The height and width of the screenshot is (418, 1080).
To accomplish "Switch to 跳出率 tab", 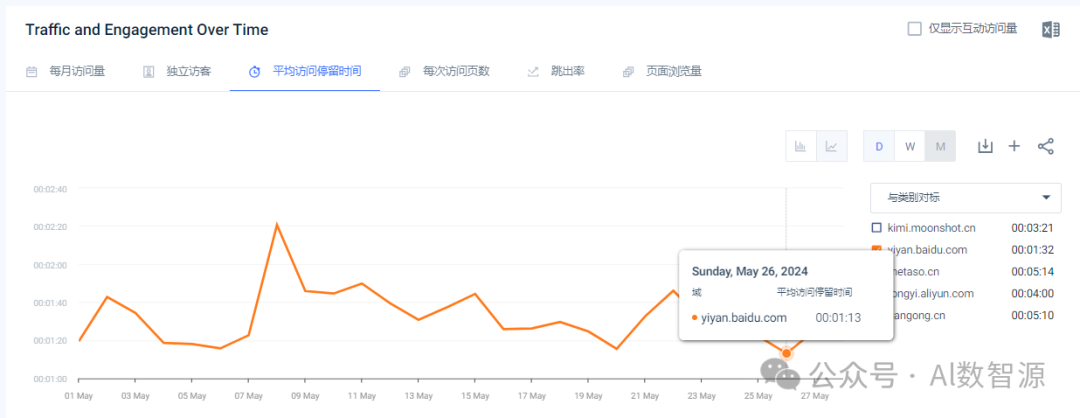I will pyautogui.click(x=556, y=71).
